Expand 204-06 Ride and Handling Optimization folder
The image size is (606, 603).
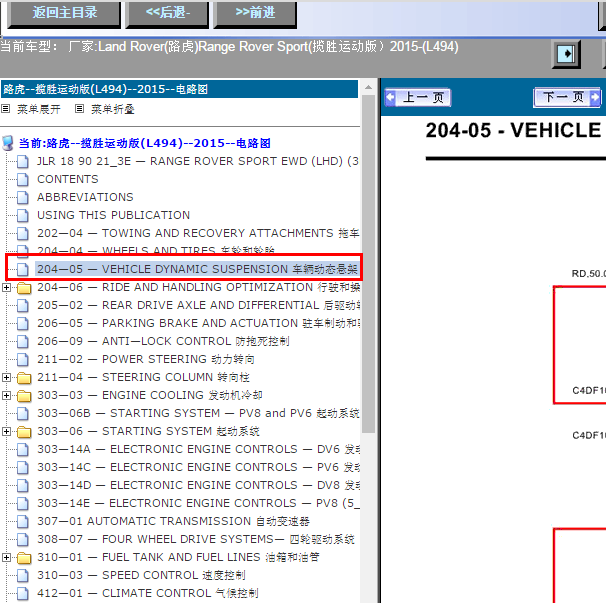(x=6, y=288)
